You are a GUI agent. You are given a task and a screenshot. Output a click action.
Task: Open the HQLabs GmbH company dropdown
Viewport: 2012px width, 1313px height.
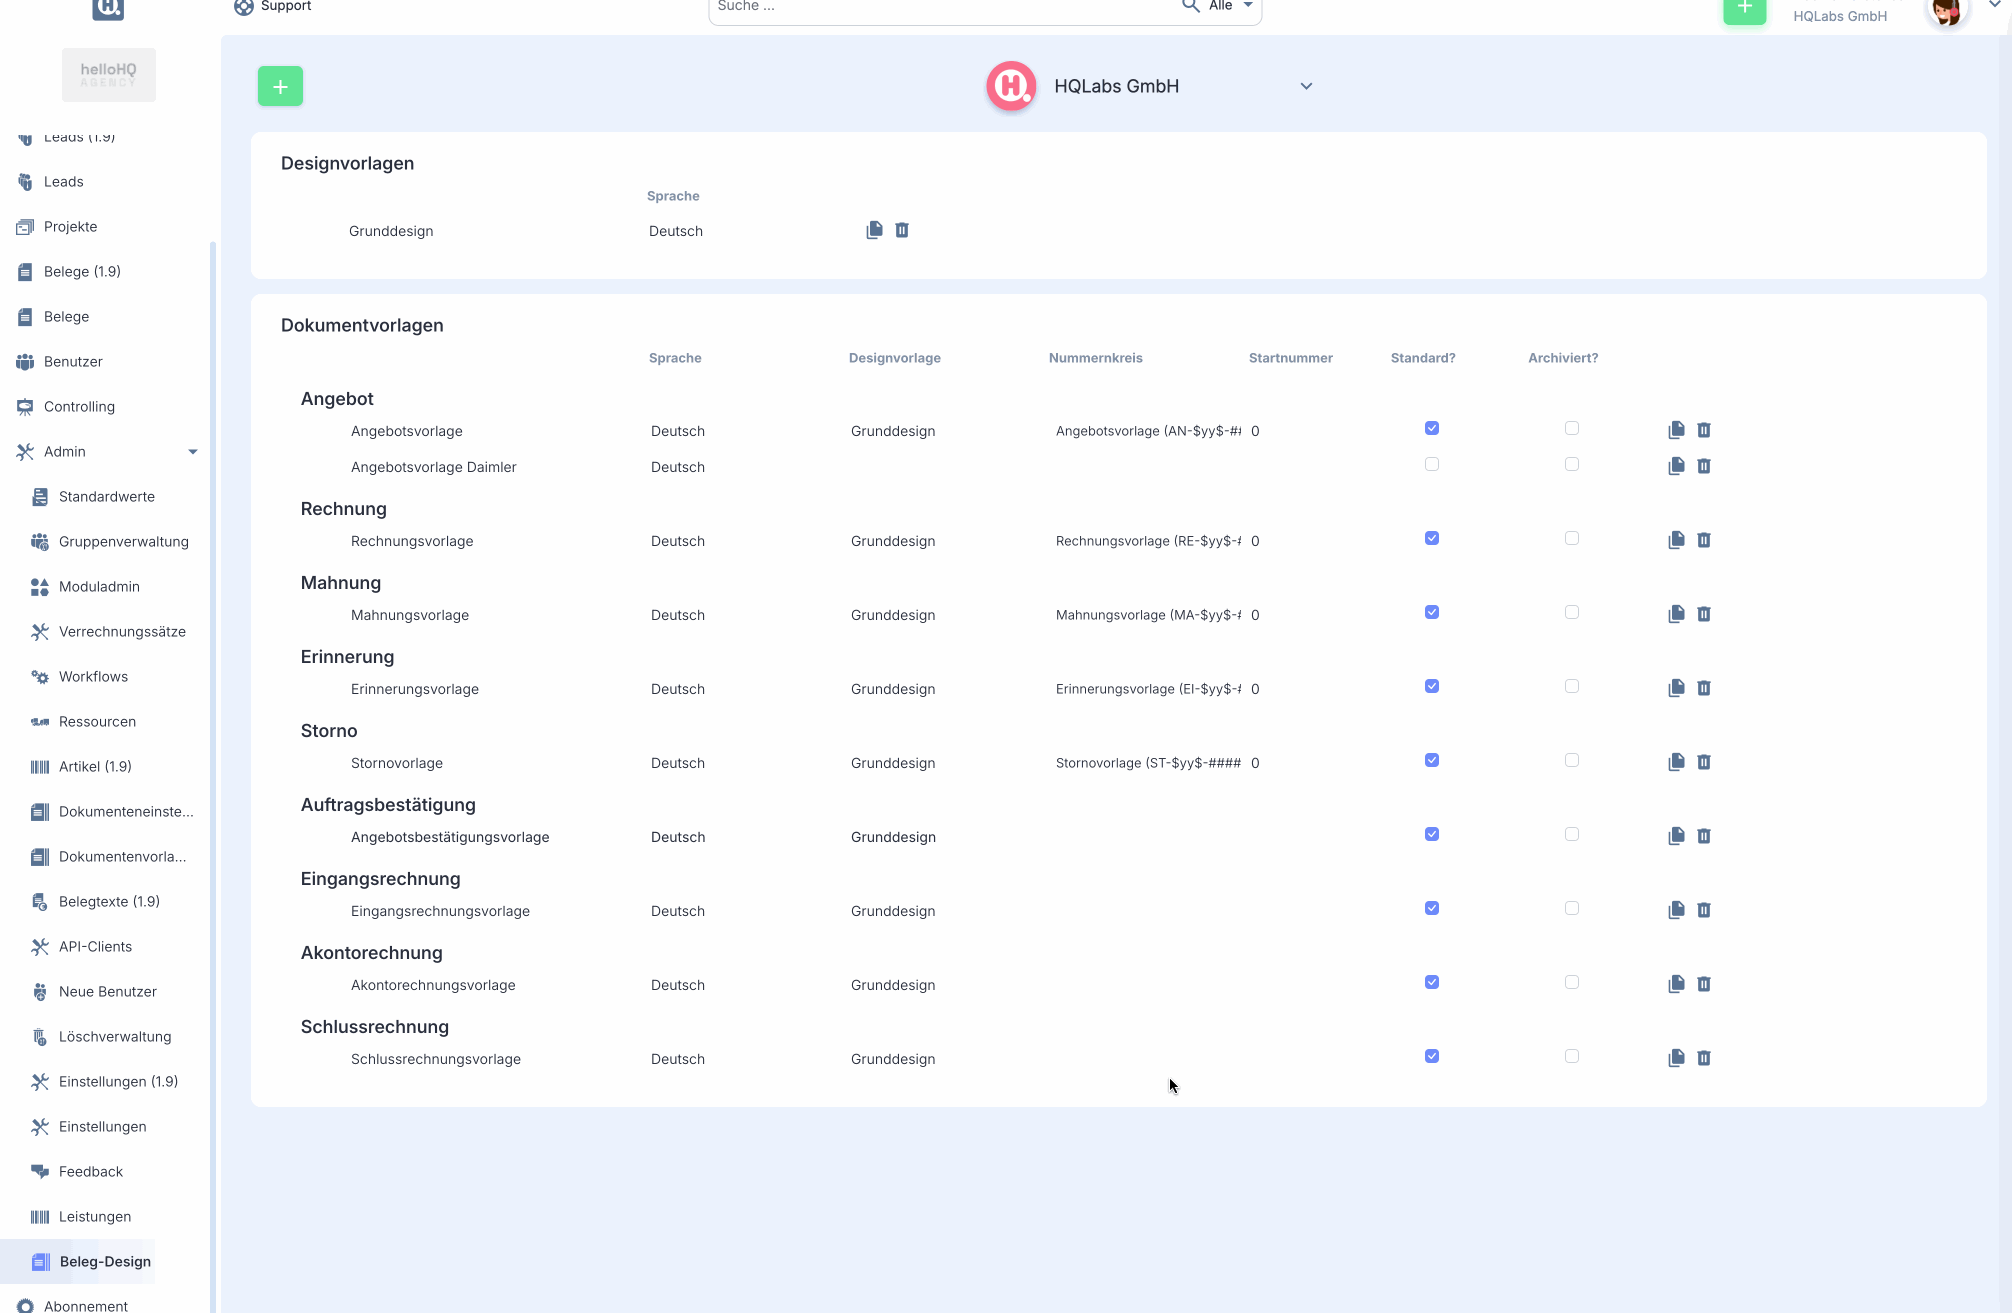click(x=1306, y=86)
